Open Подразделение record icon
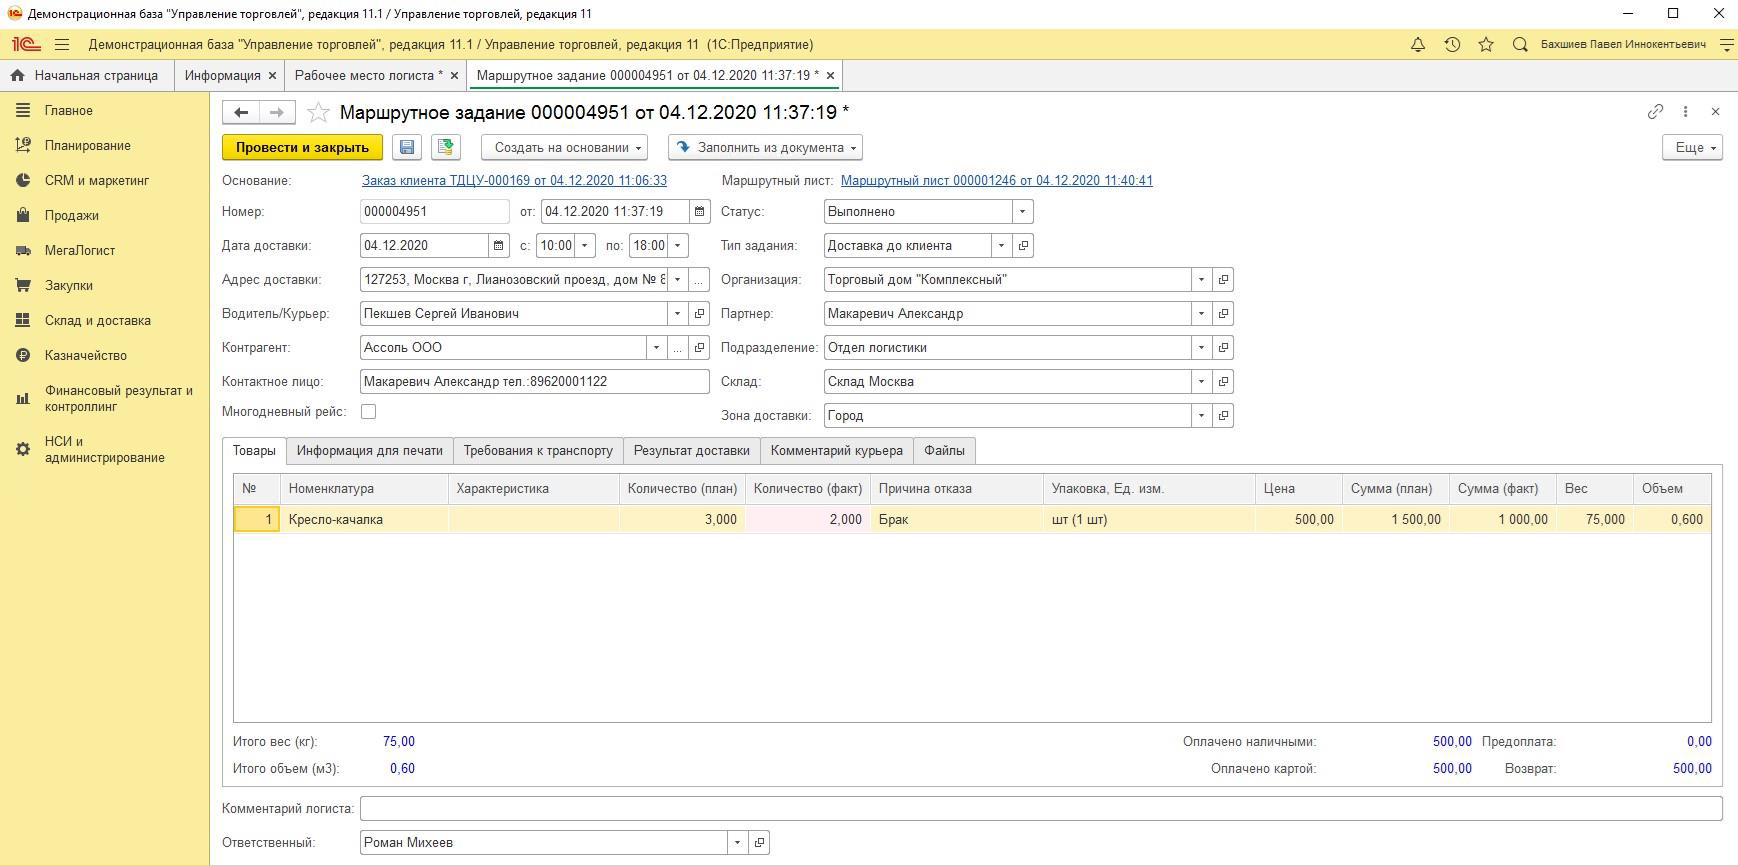The image size is (1738, 865). (x=1223, y=348)
